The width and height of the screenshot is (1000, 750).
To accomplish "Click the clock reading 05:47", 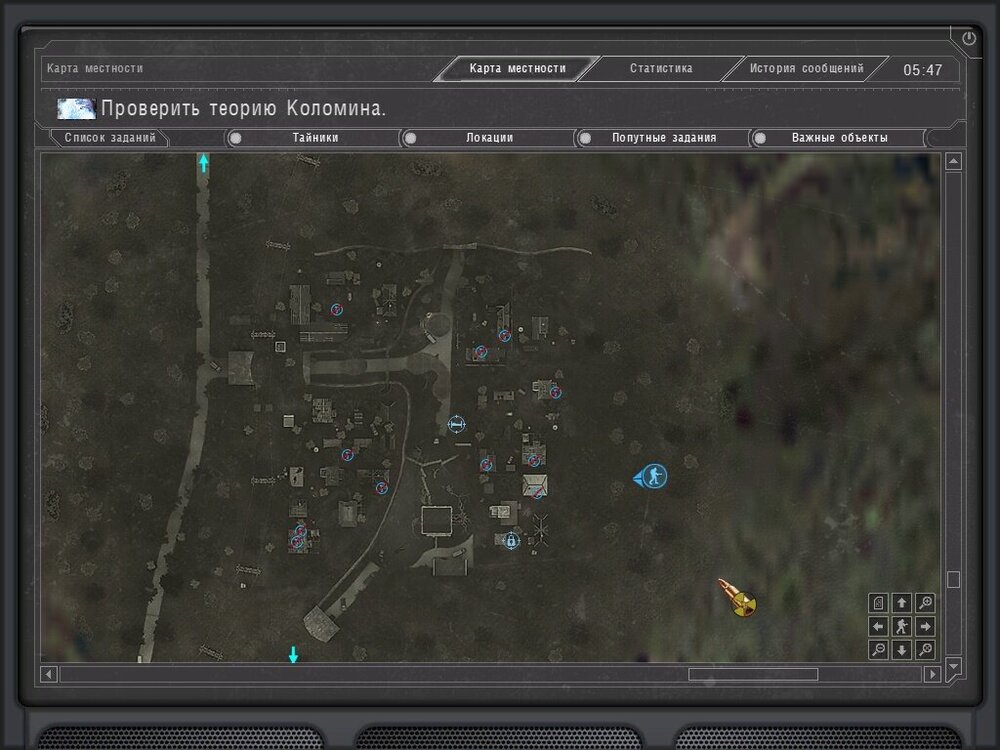I will pyautogui.click(x=922, y=70).
